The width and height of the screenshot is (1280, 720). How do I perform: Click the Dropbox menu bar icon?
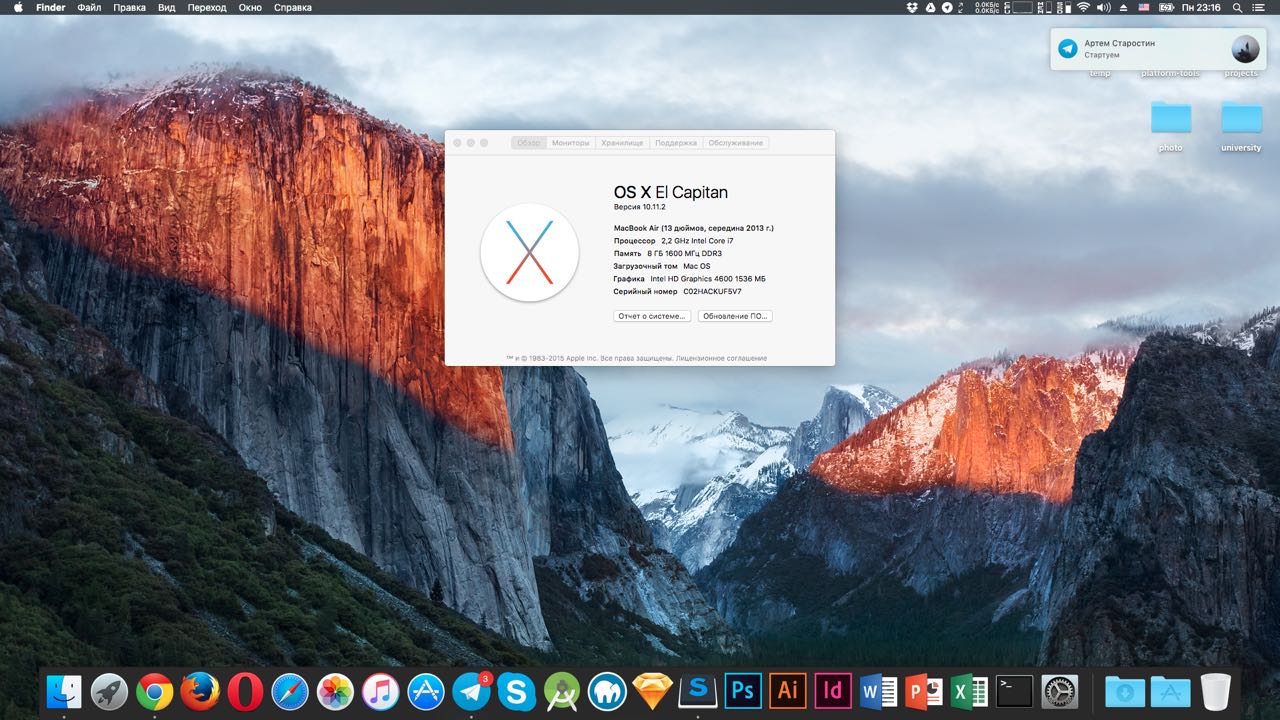point(912,7)
